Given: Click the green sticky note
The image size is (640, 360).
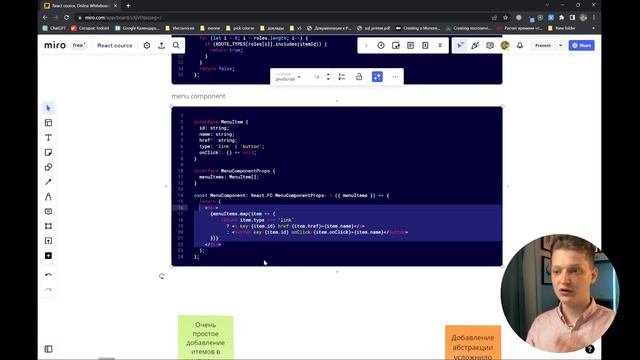Looking at the screenshot, I should click(x=206, y=338).
